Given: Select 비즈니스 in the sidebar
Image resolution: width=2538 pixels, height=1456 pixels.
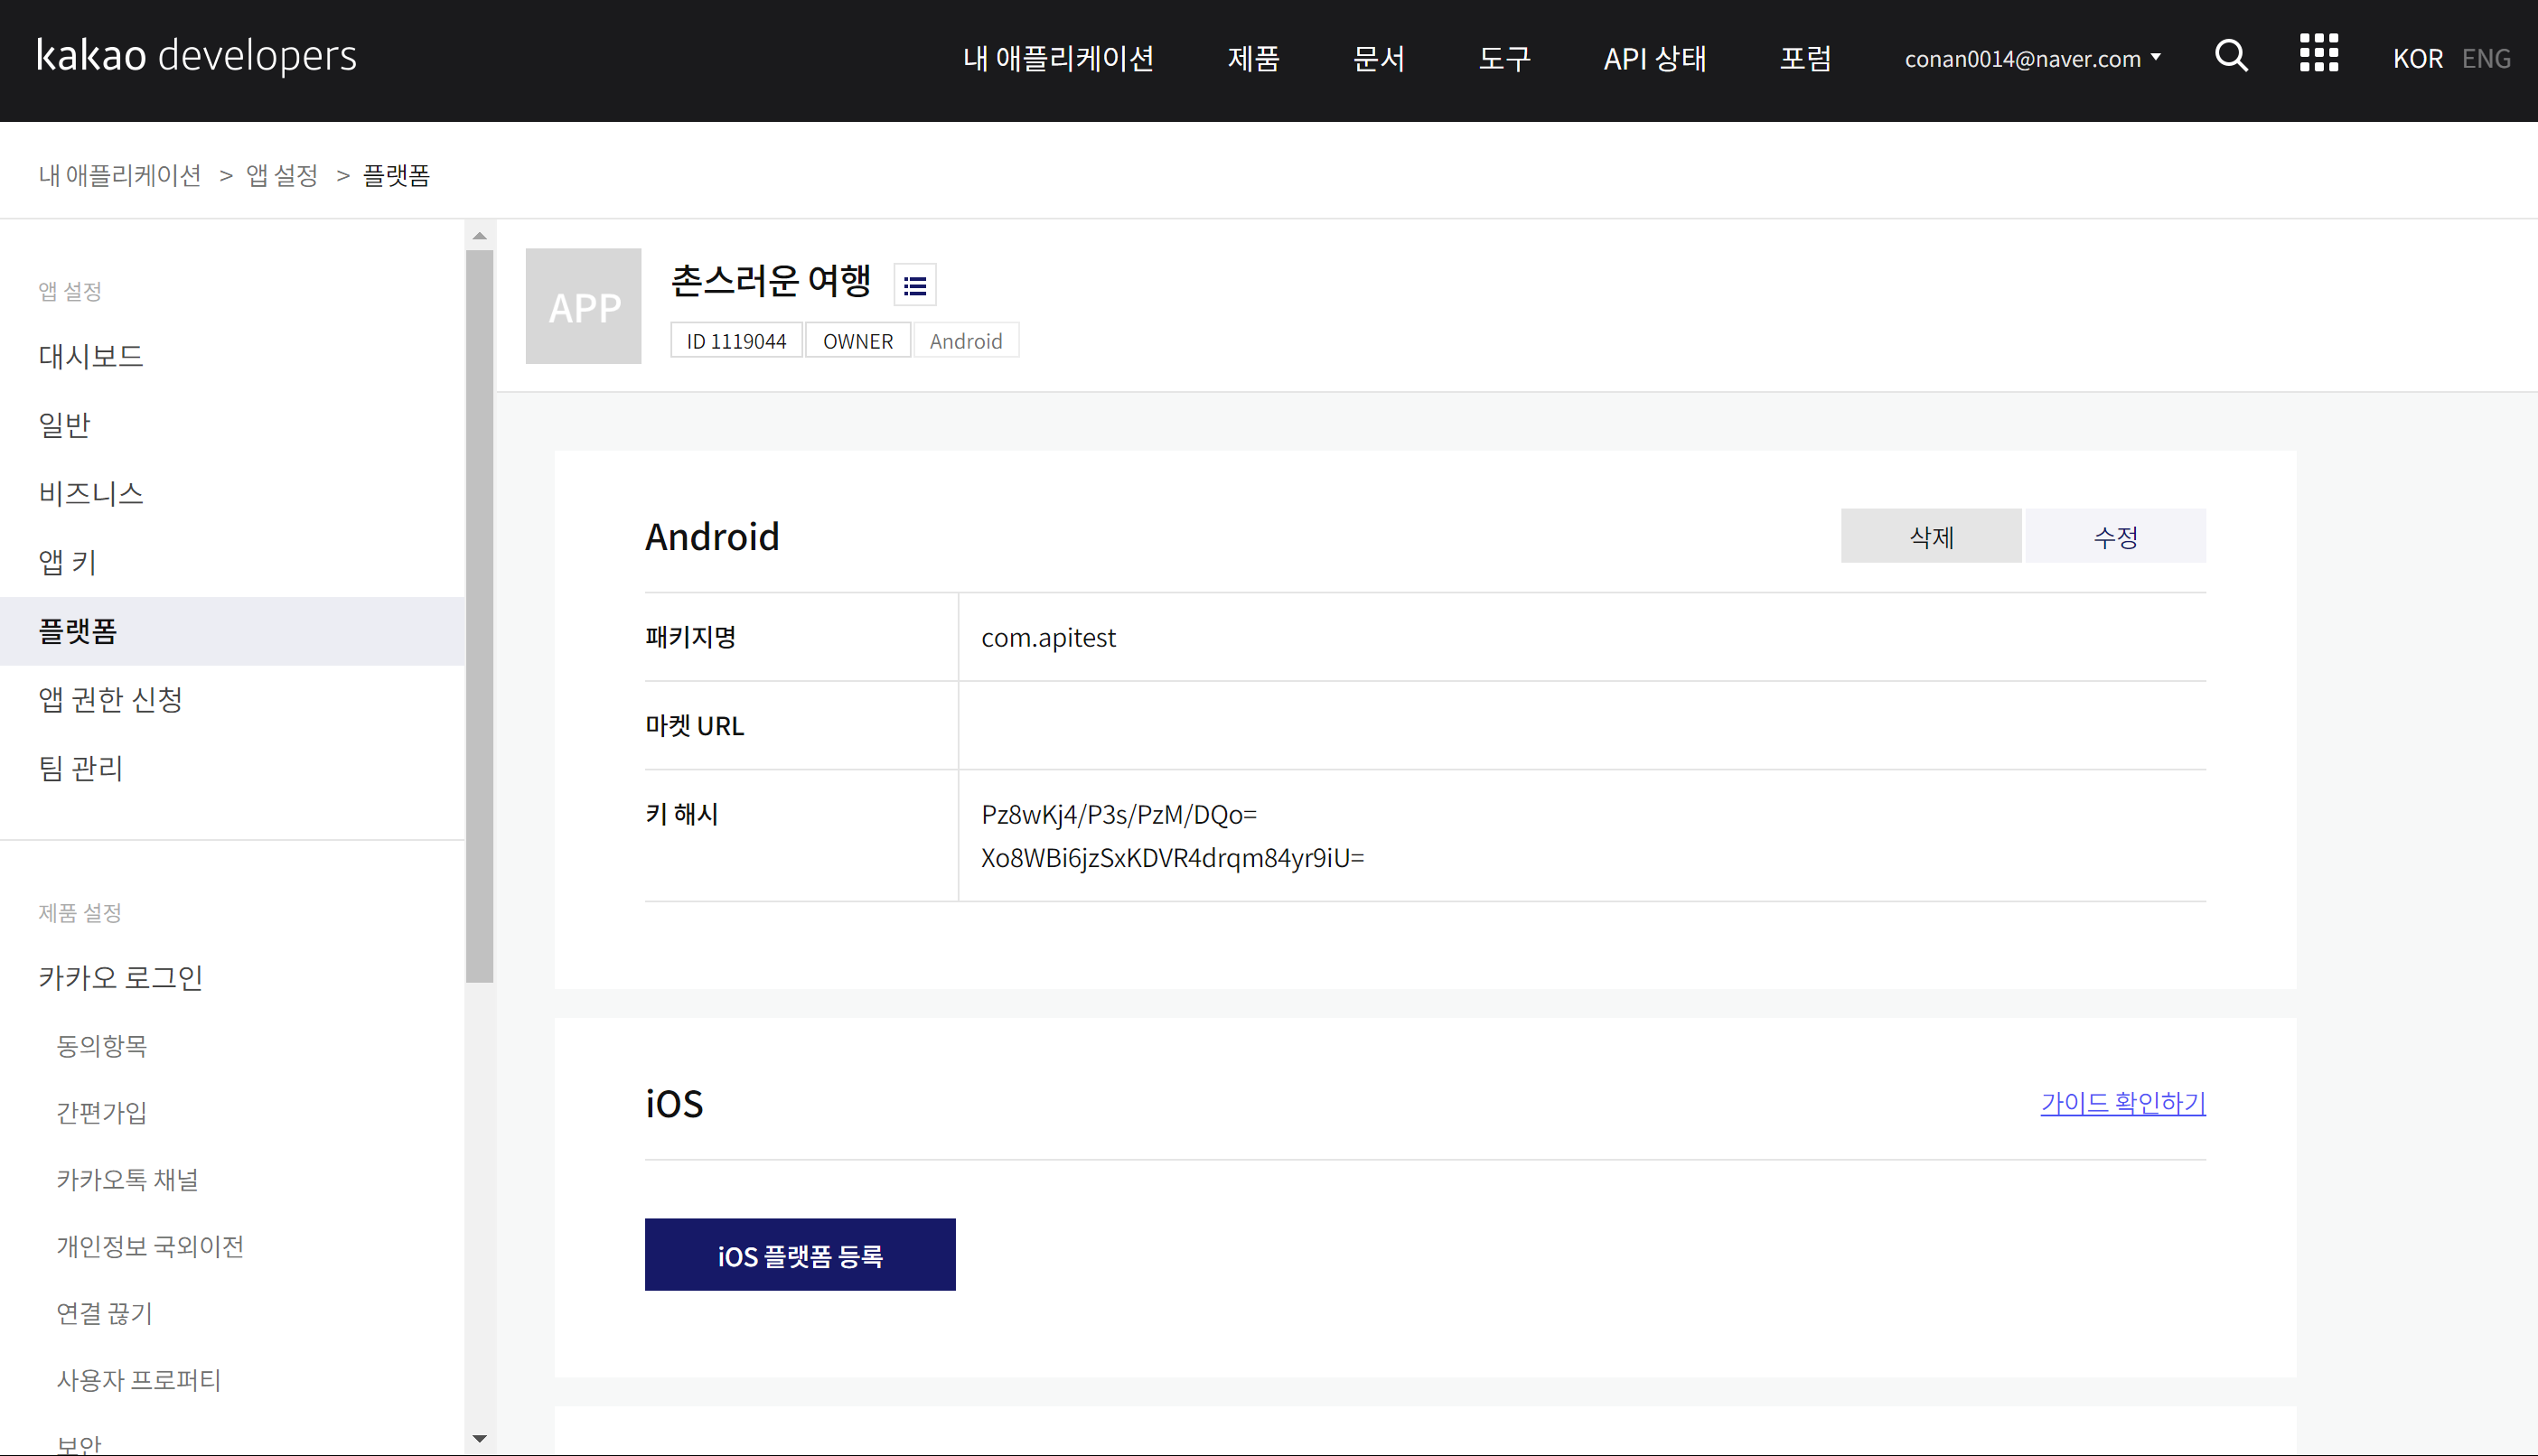Looking at the screenshot, I should click(232, 493).
